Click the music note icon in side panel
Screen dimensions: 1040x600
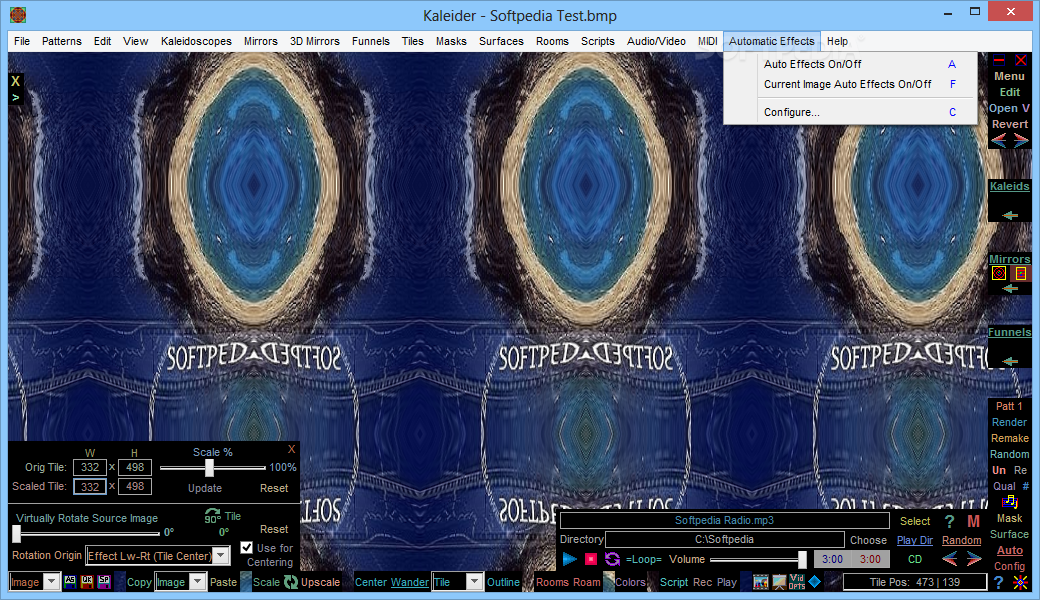pos(1009,502)
